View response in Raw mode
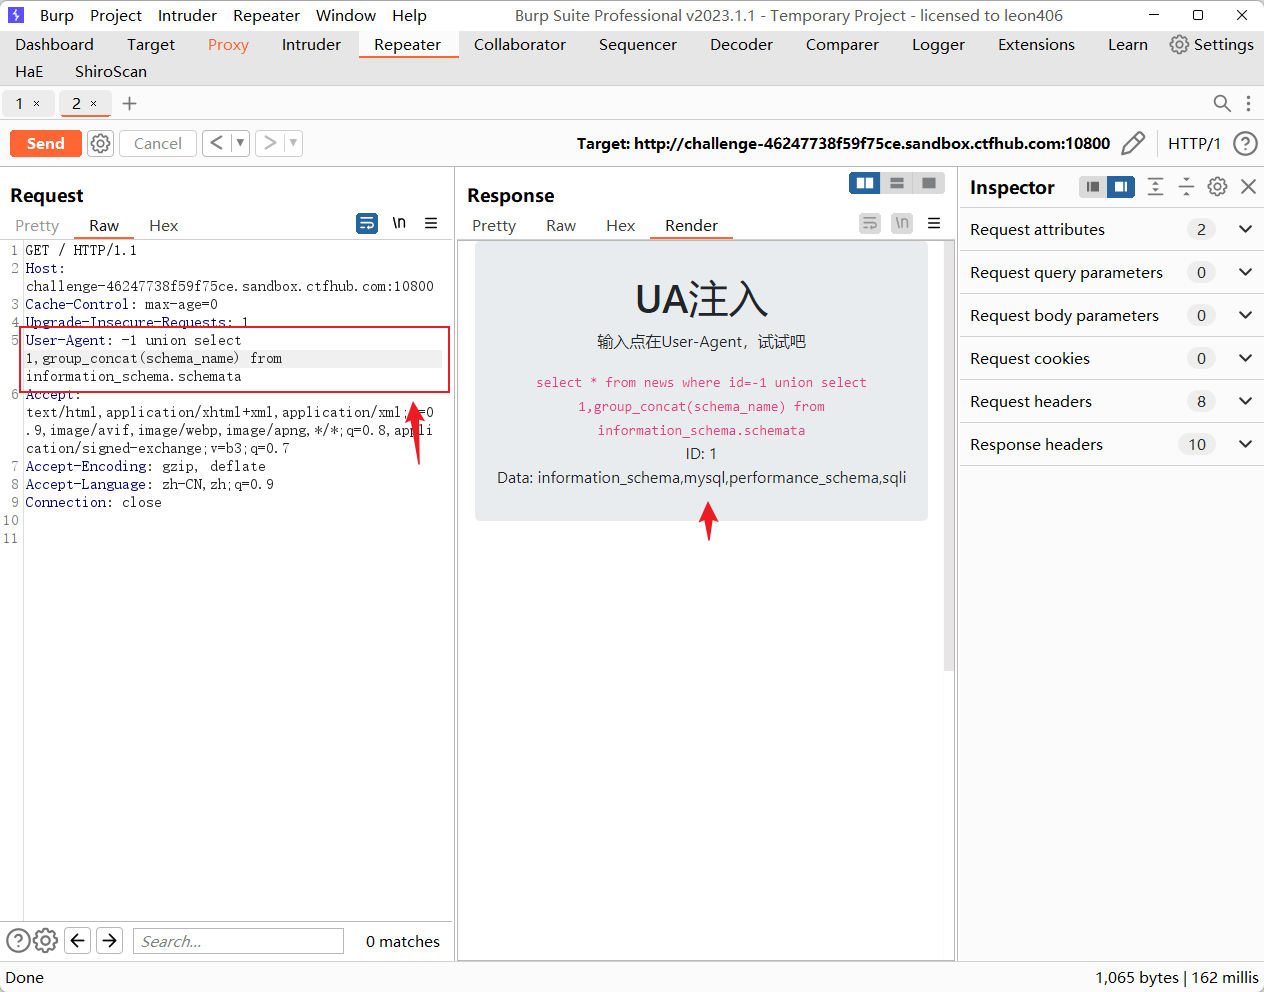 [561, 225]
